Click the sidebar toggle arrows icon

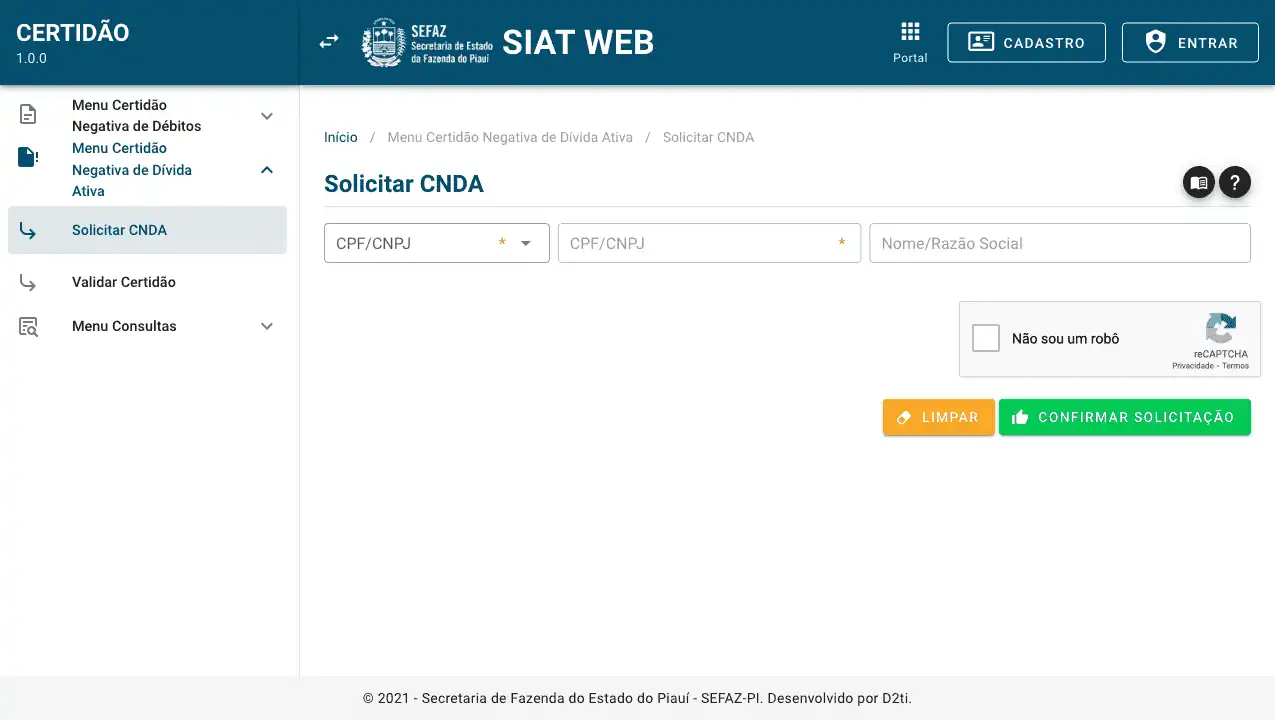329,42
